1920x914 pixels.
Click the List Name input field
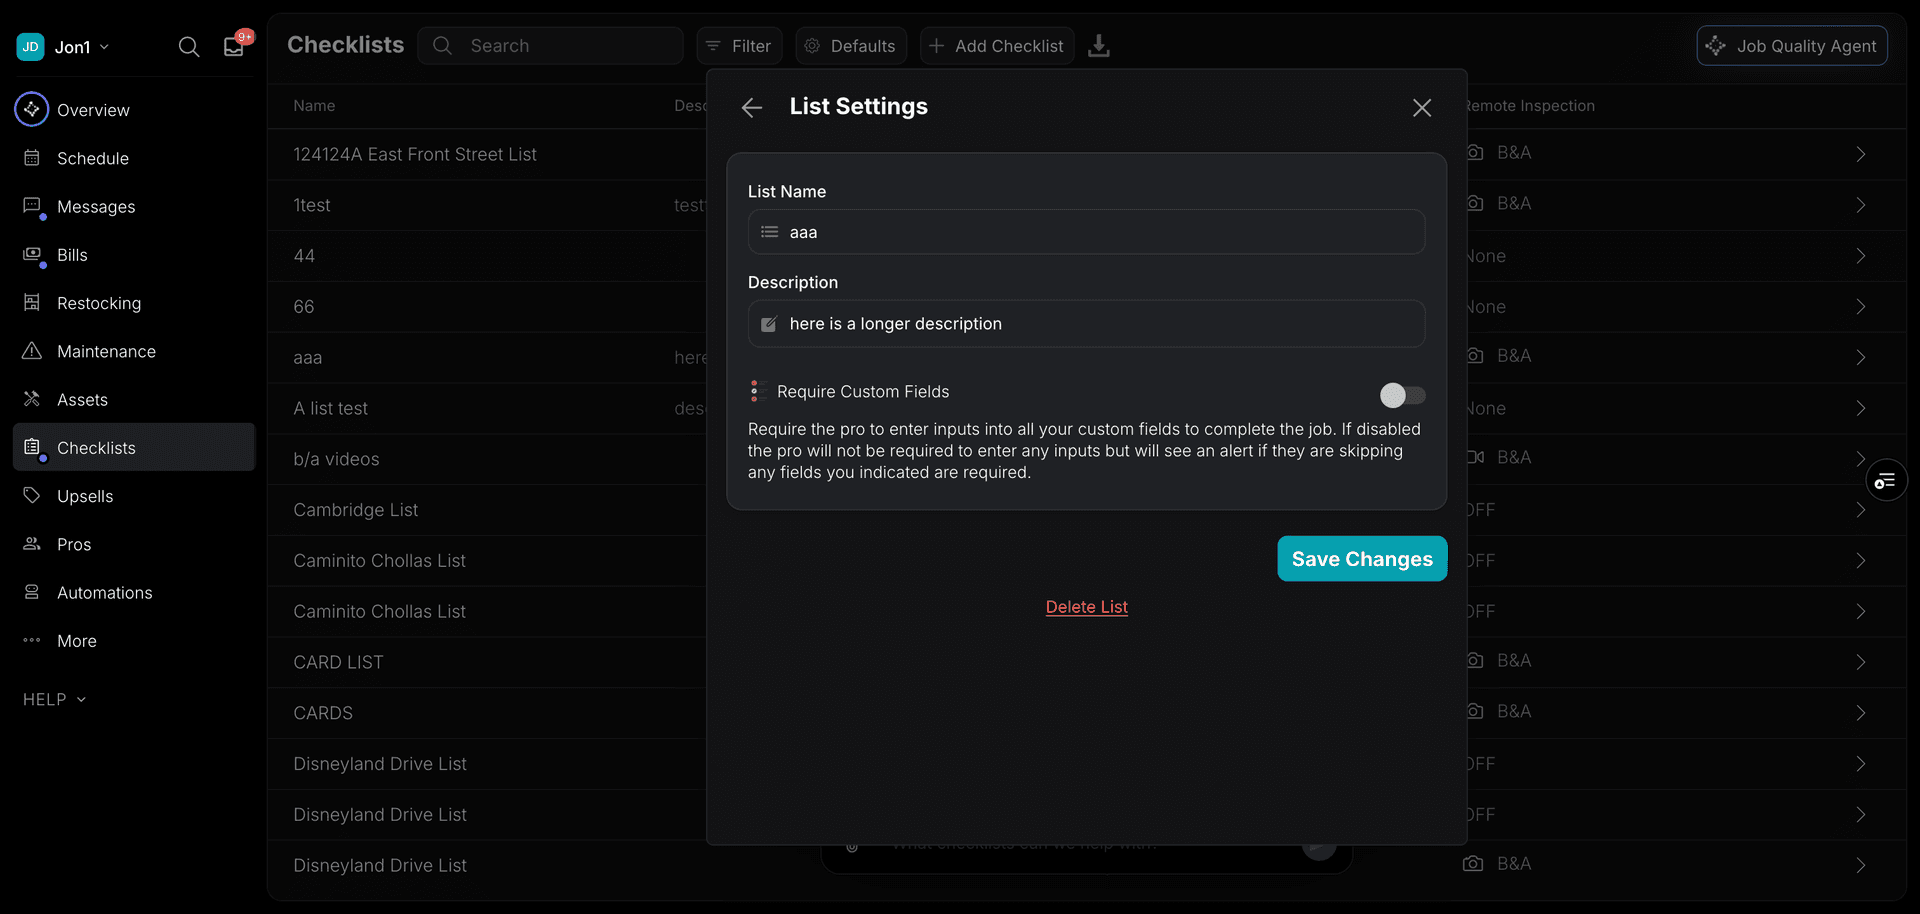(x=1086, y=231)
